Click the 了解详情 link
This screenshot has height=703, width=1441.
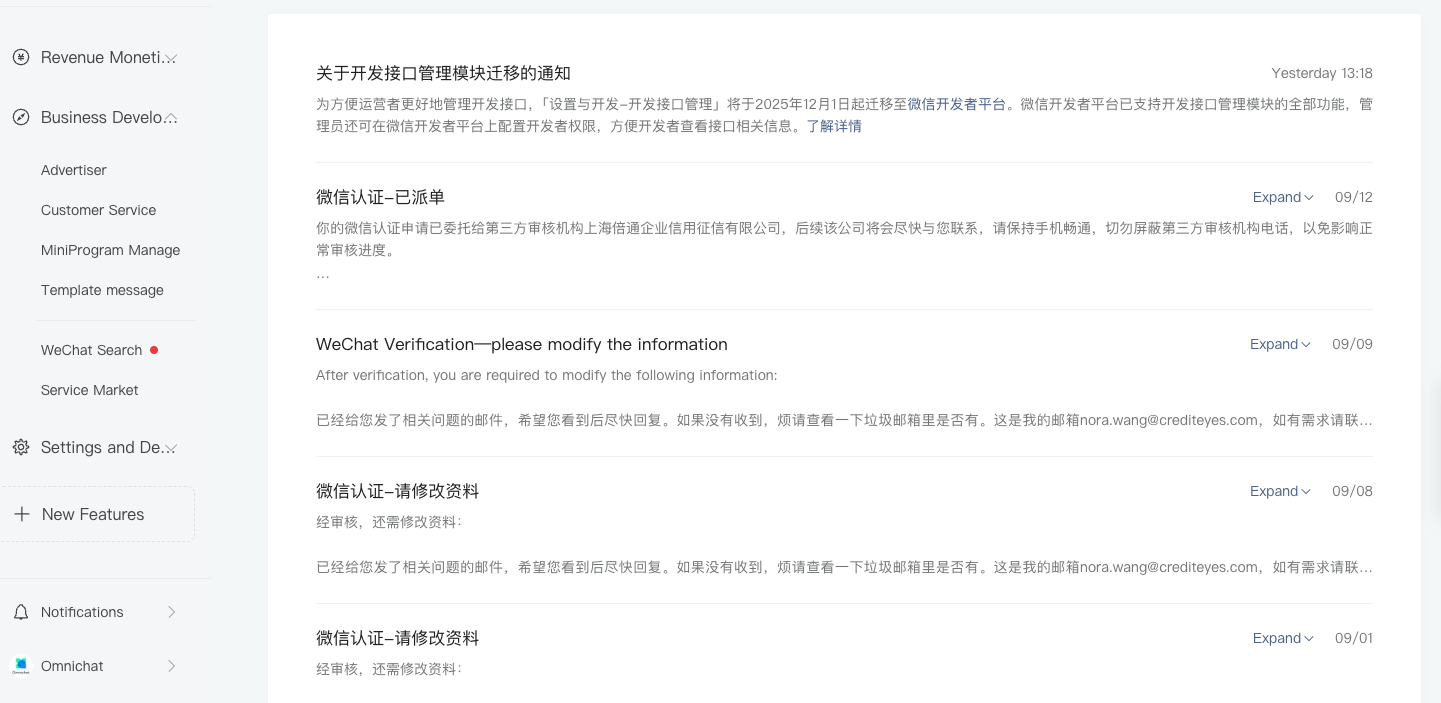(834, 126)
